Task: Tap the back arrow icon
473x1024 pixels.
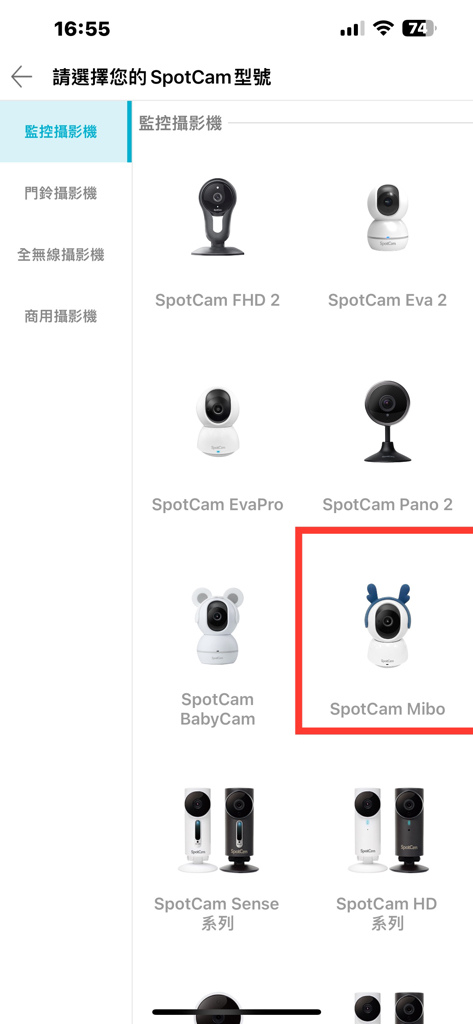Action: 22,77
